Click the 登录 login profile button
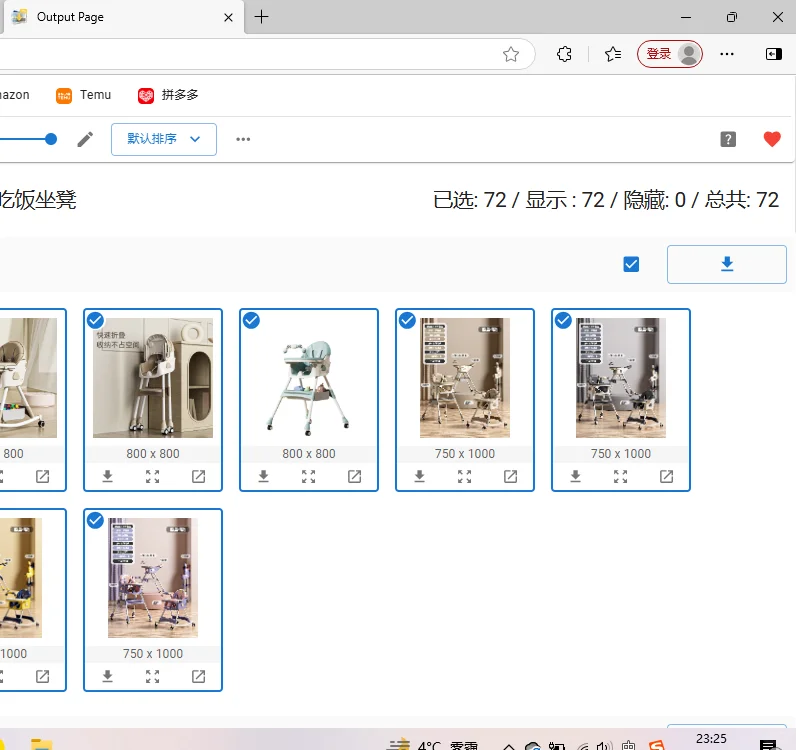The height and width of the screenshot is (750, 796). coord(670,54)
